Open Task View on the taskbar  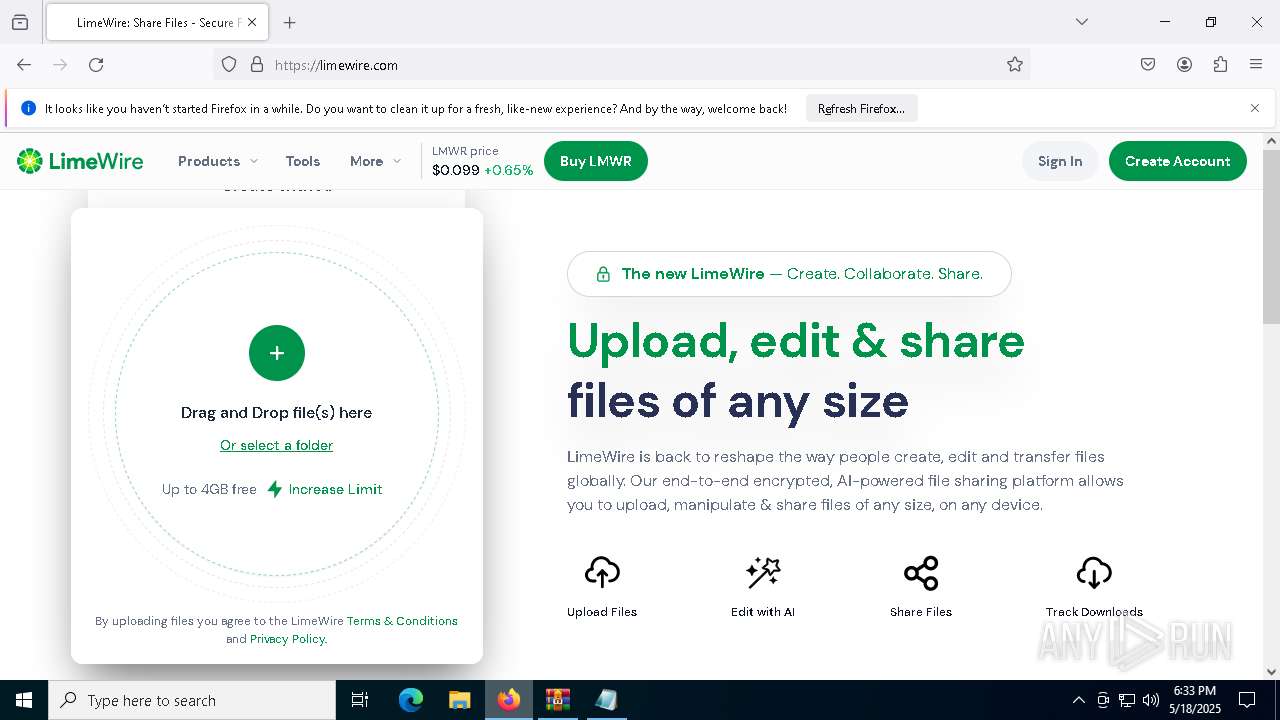360,700
